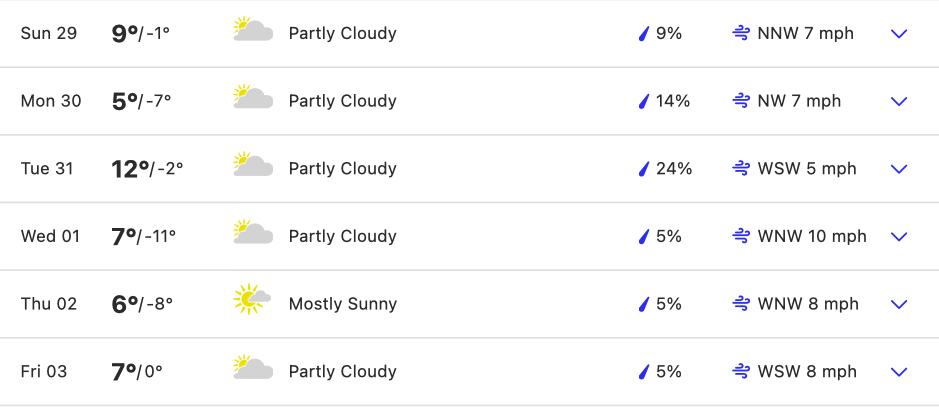Expand the Tue 31 forecast chevron
Screen dimensions: 939x411
coord(899,169)
